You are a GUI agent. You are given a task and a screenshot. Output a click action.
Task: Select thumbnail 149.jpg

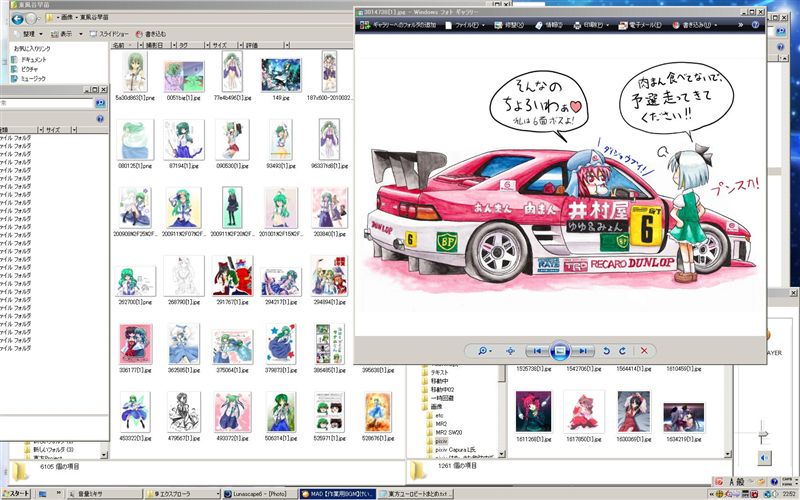coord(281,78)
